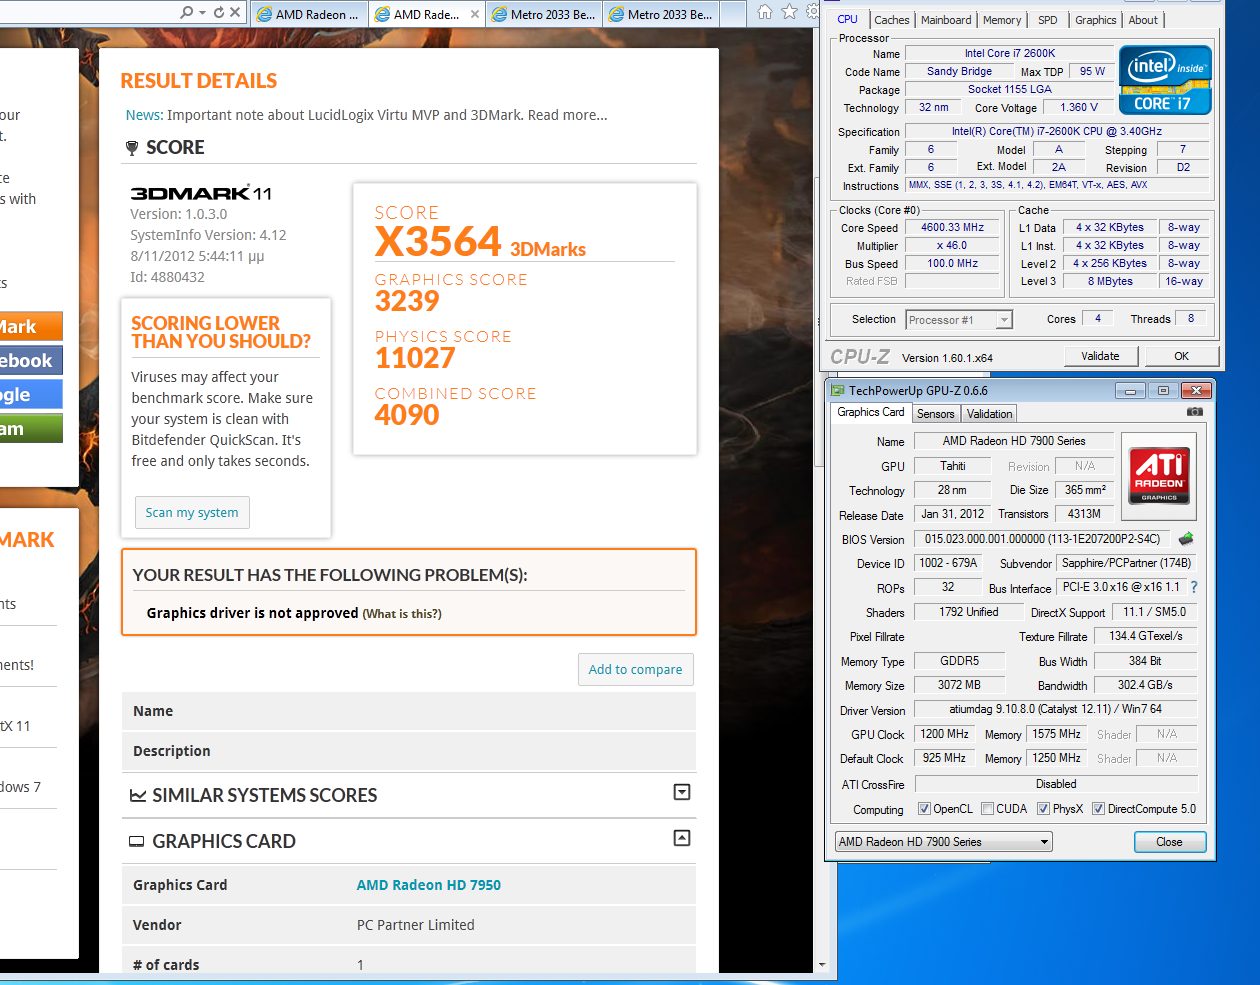
Task: Click the Close button in GPU-Z
Action: [x=1169, y=842]
